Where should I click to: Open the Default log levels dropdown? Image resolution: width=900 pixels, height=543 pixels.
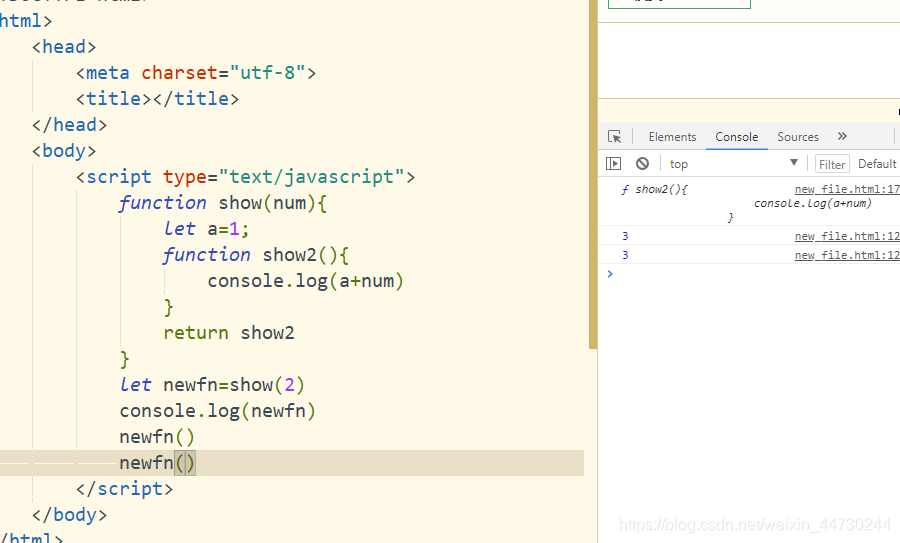(877, 164)
